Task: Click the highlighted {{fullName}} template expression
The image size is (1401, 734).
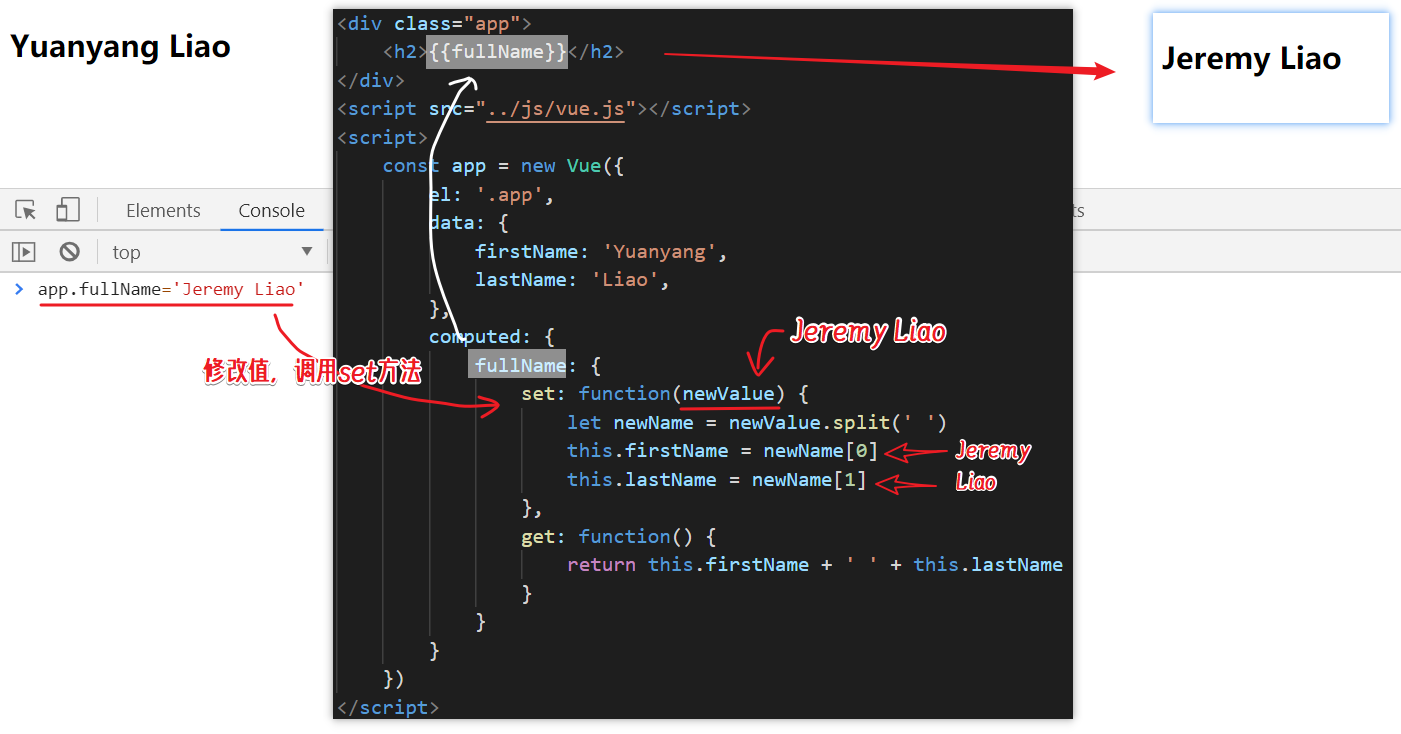Action: [x=497, y=51]
